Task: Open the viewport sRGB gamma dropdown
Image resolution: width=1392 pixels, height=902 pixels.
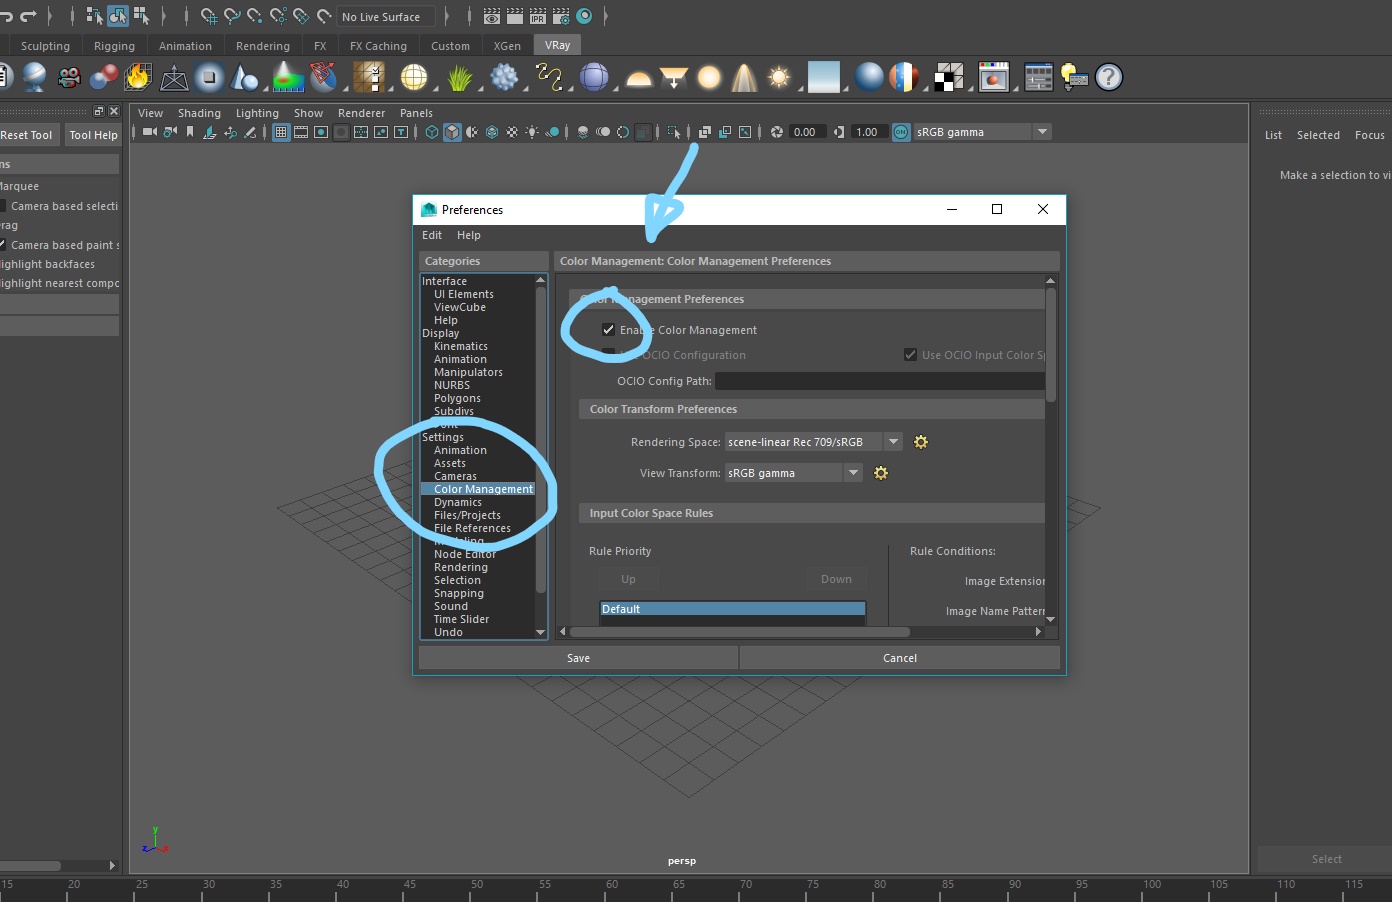Action: click(1042, 132)
